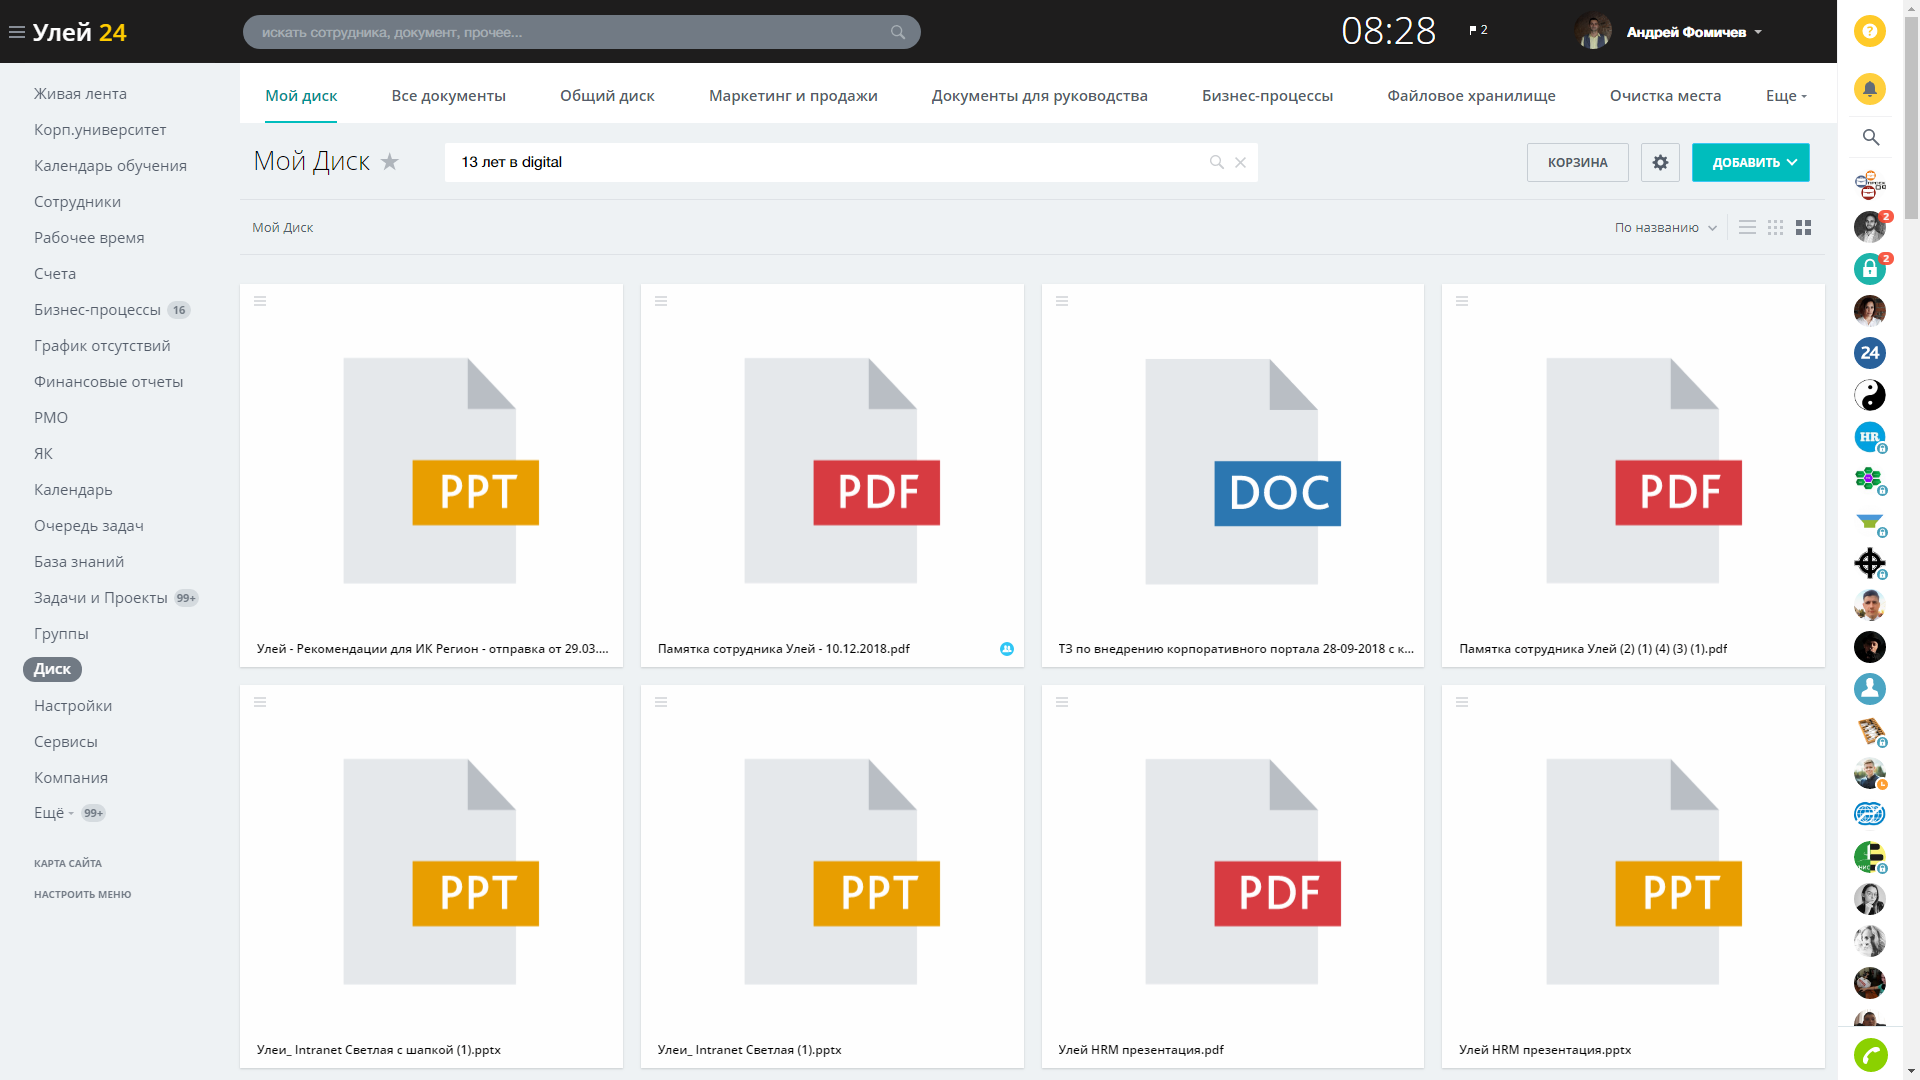Click the search icon in right panel
Viewport: 1920px width, 1080px height.
pos(1871,137)
